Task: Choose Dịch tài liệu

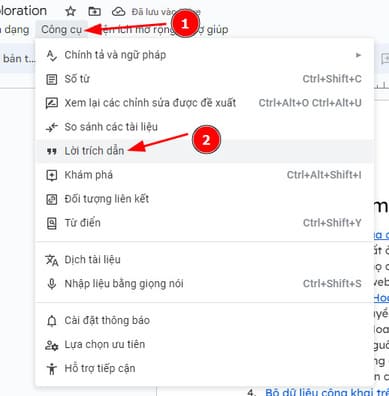Action: click(x=204, y=260)
